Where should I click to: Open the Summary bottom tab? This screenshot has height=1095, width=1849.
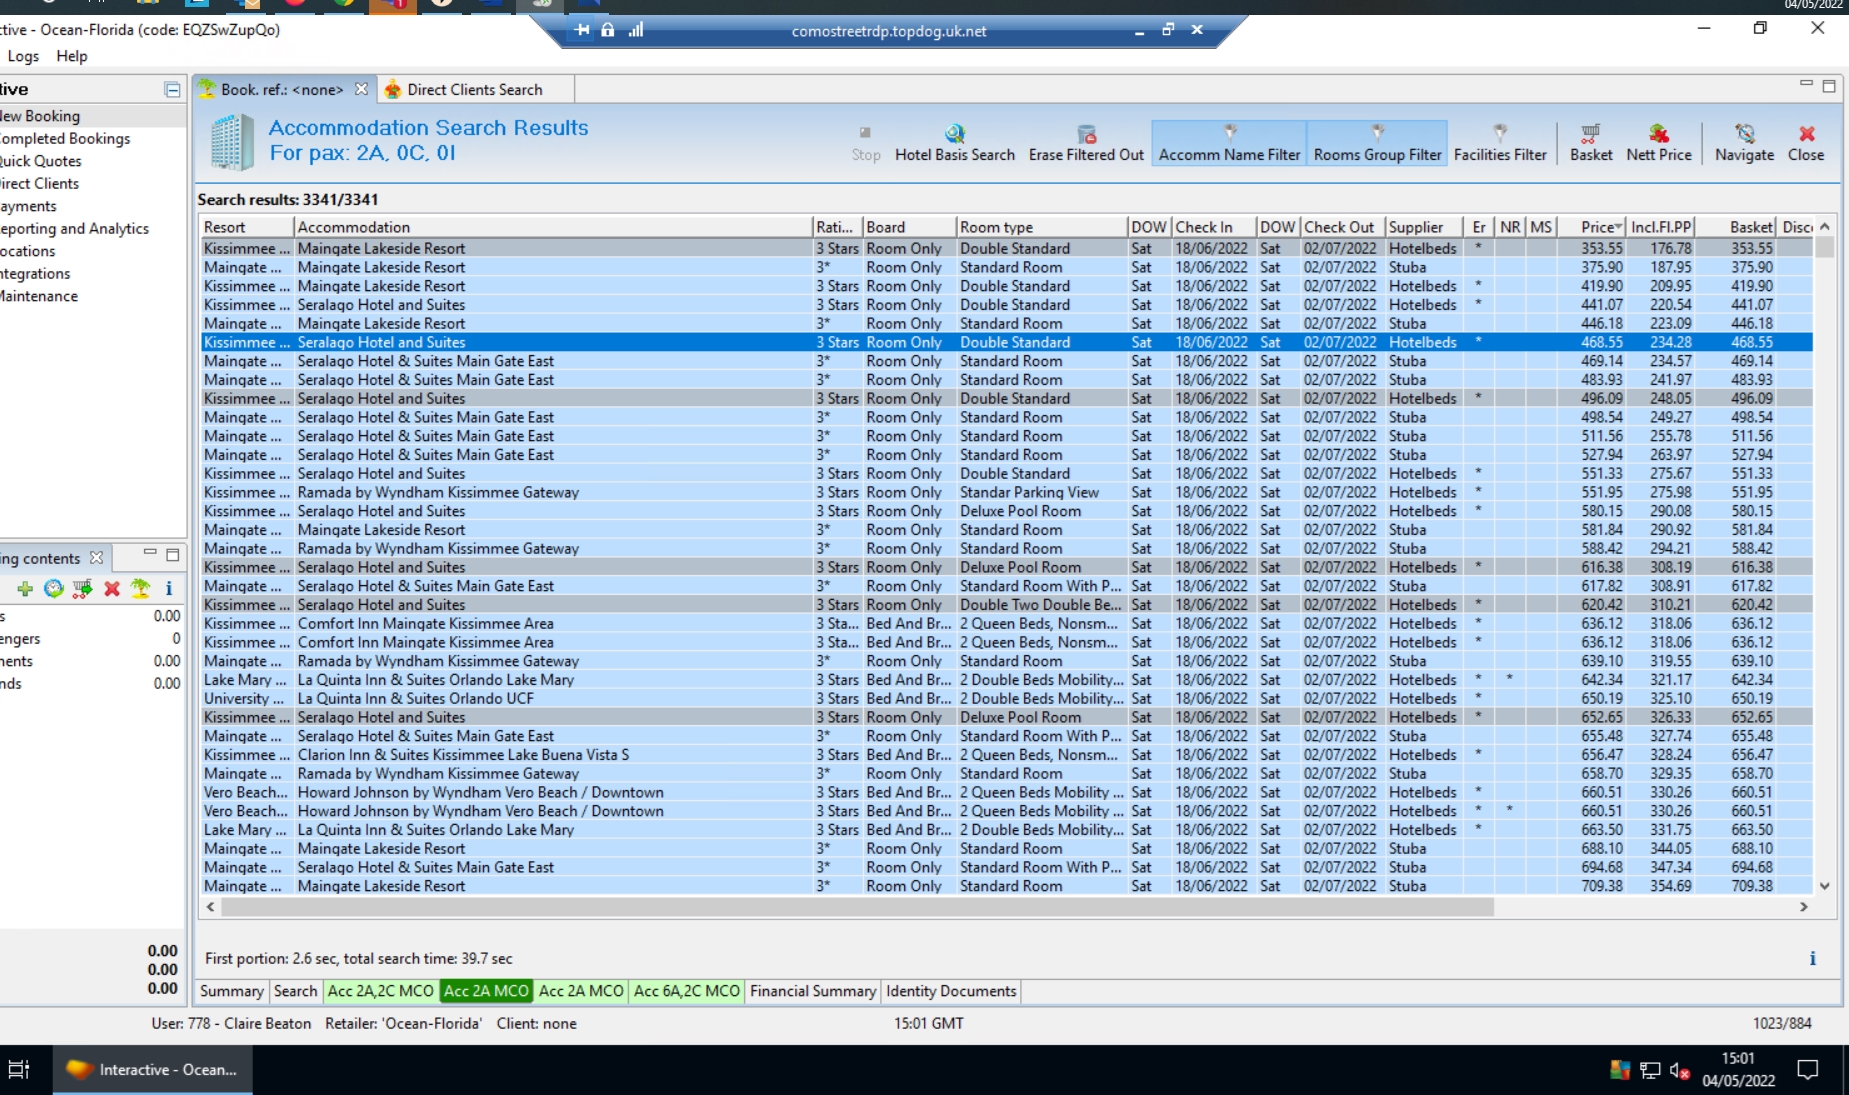point(231,991)
